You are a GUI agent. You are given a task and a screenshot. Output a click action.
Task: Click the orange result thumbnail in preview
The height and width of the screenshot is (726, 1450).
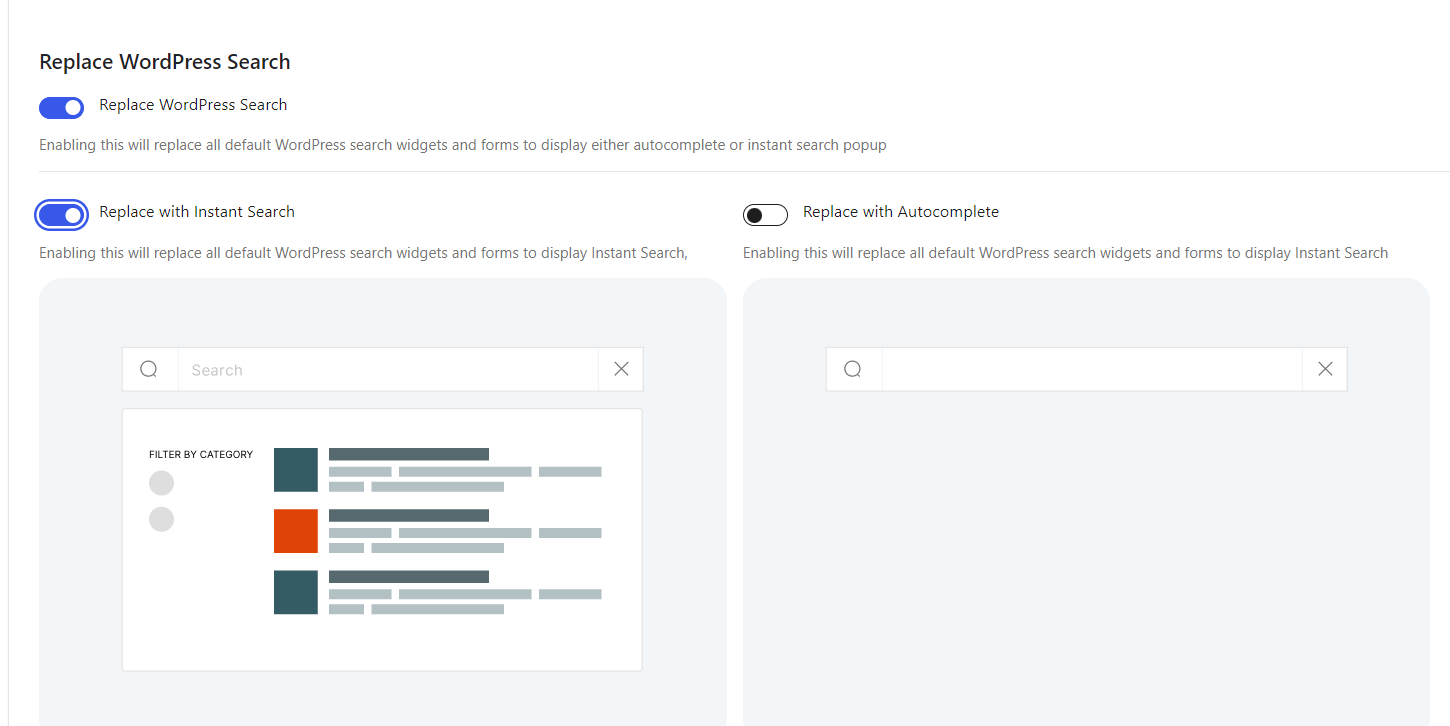pyautogui.click(x=296, y=531)
